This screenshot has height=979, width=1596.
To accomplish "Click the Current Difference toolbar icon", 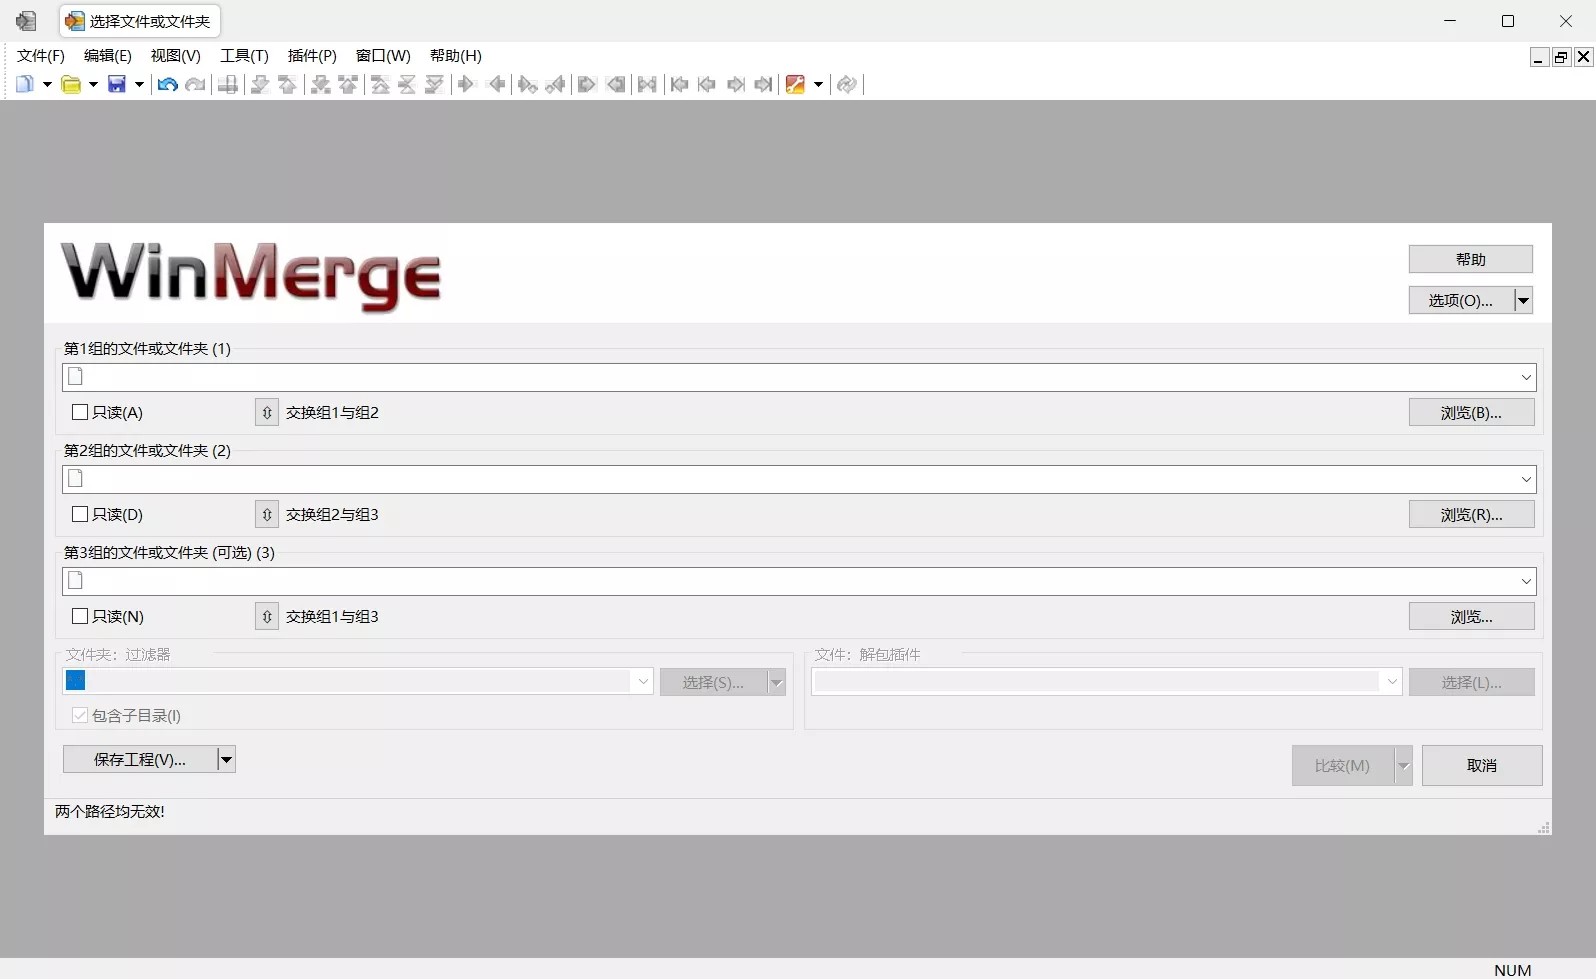I will (x=407, y=84).
